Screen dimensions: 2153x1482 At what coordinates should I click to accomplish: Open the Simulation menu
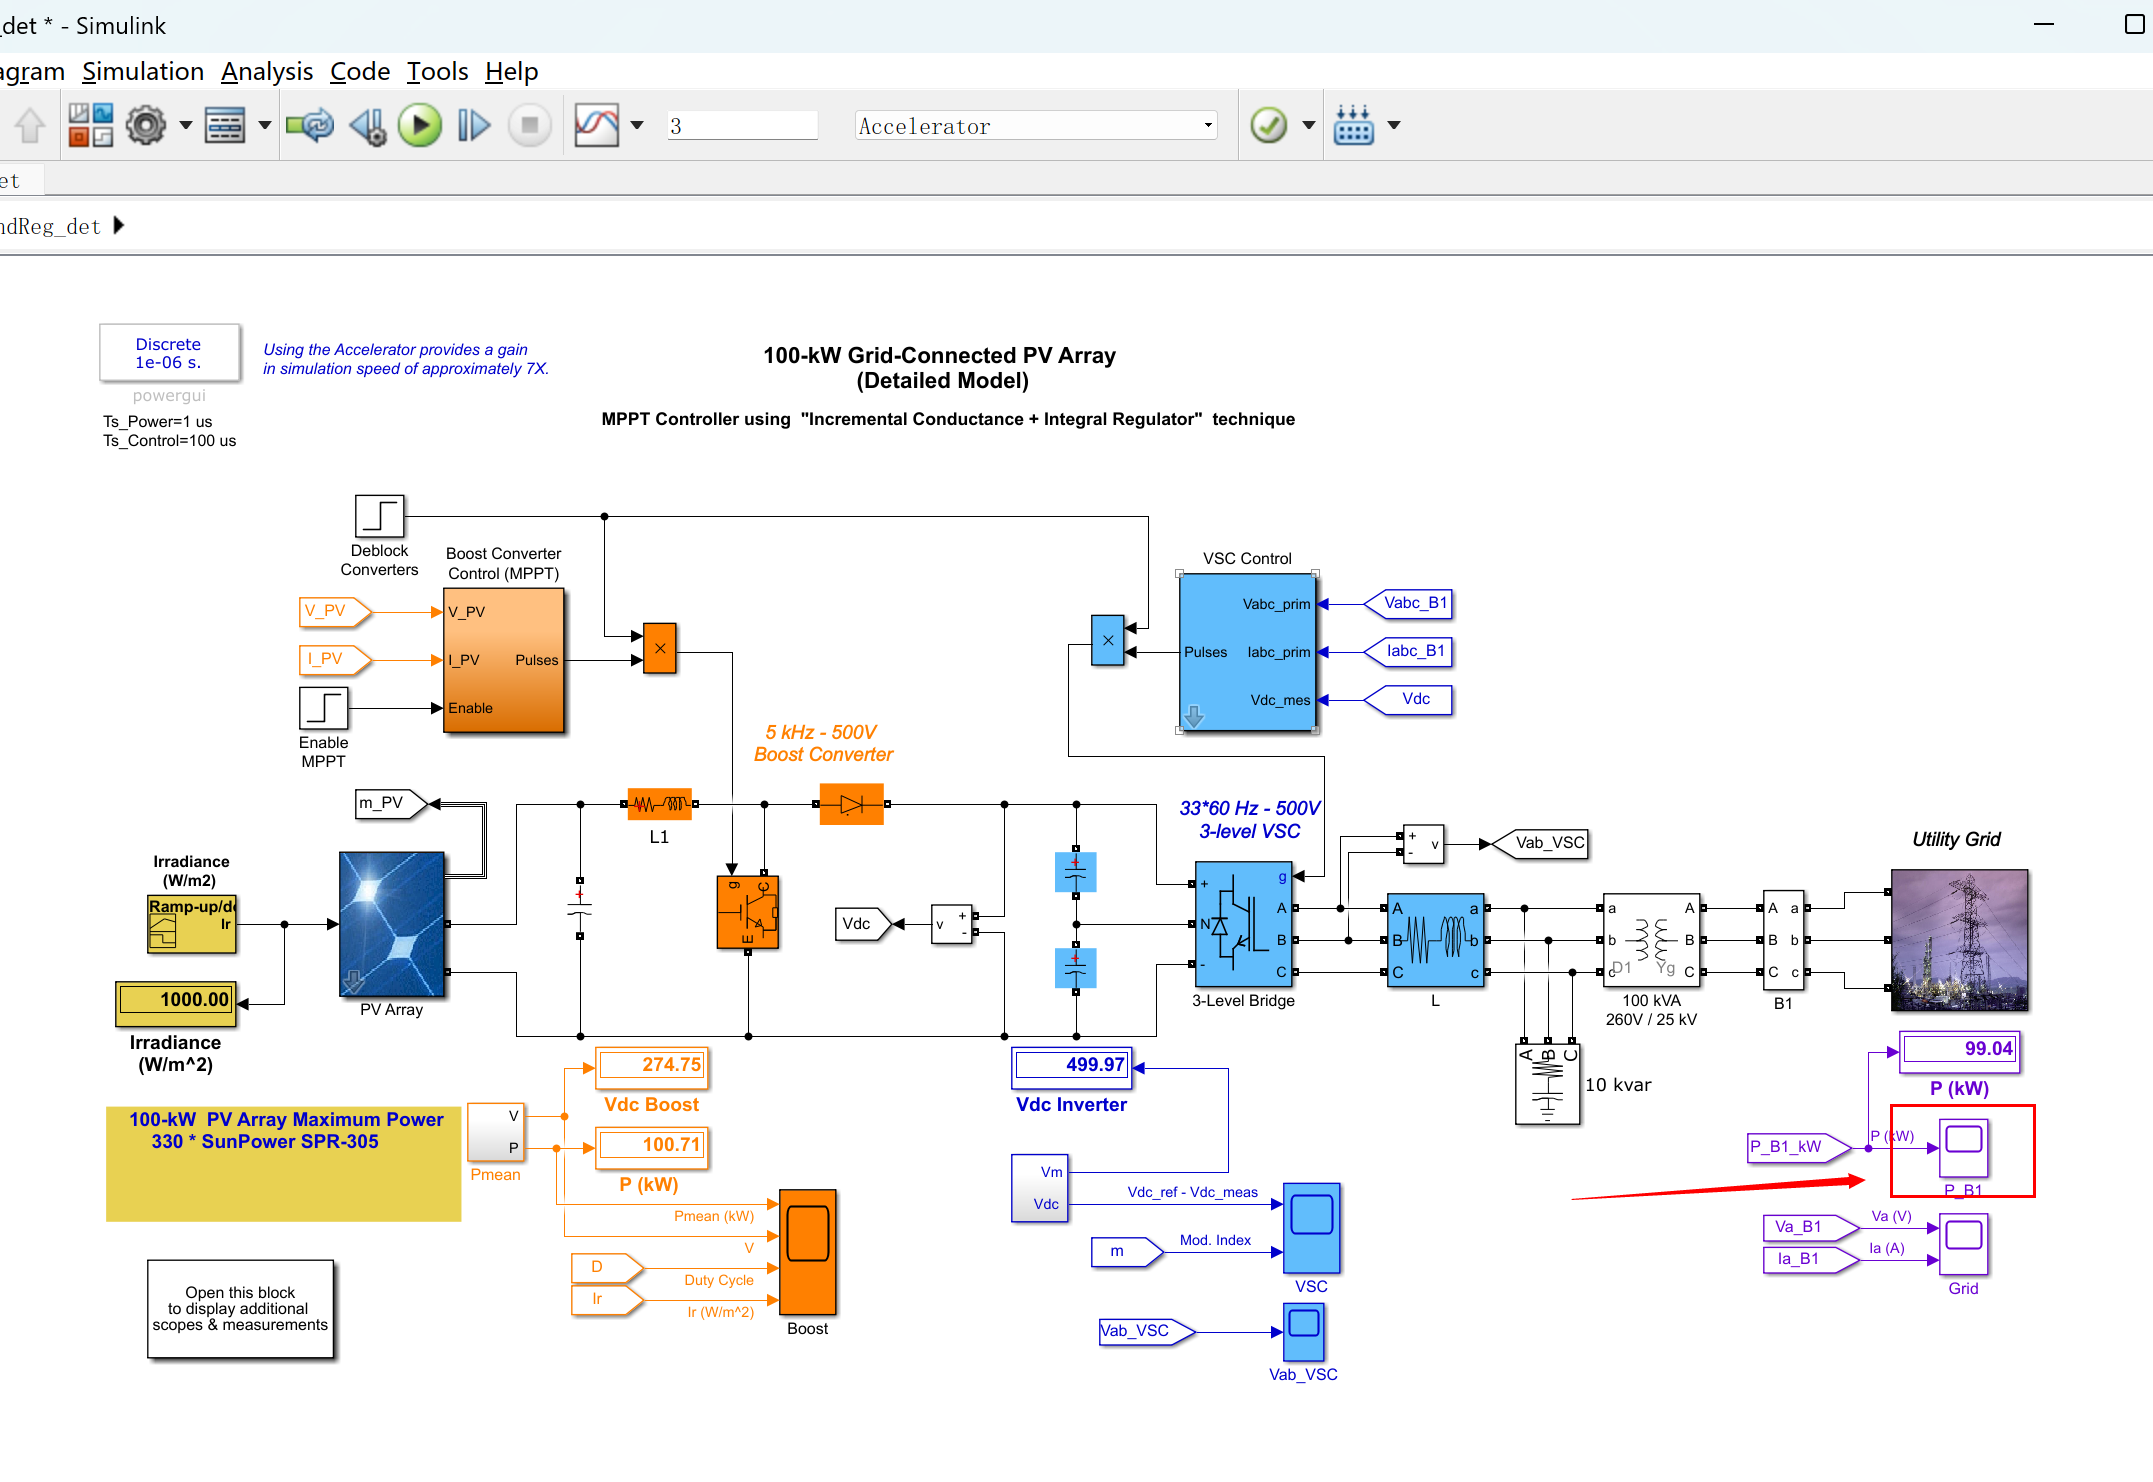143,72
